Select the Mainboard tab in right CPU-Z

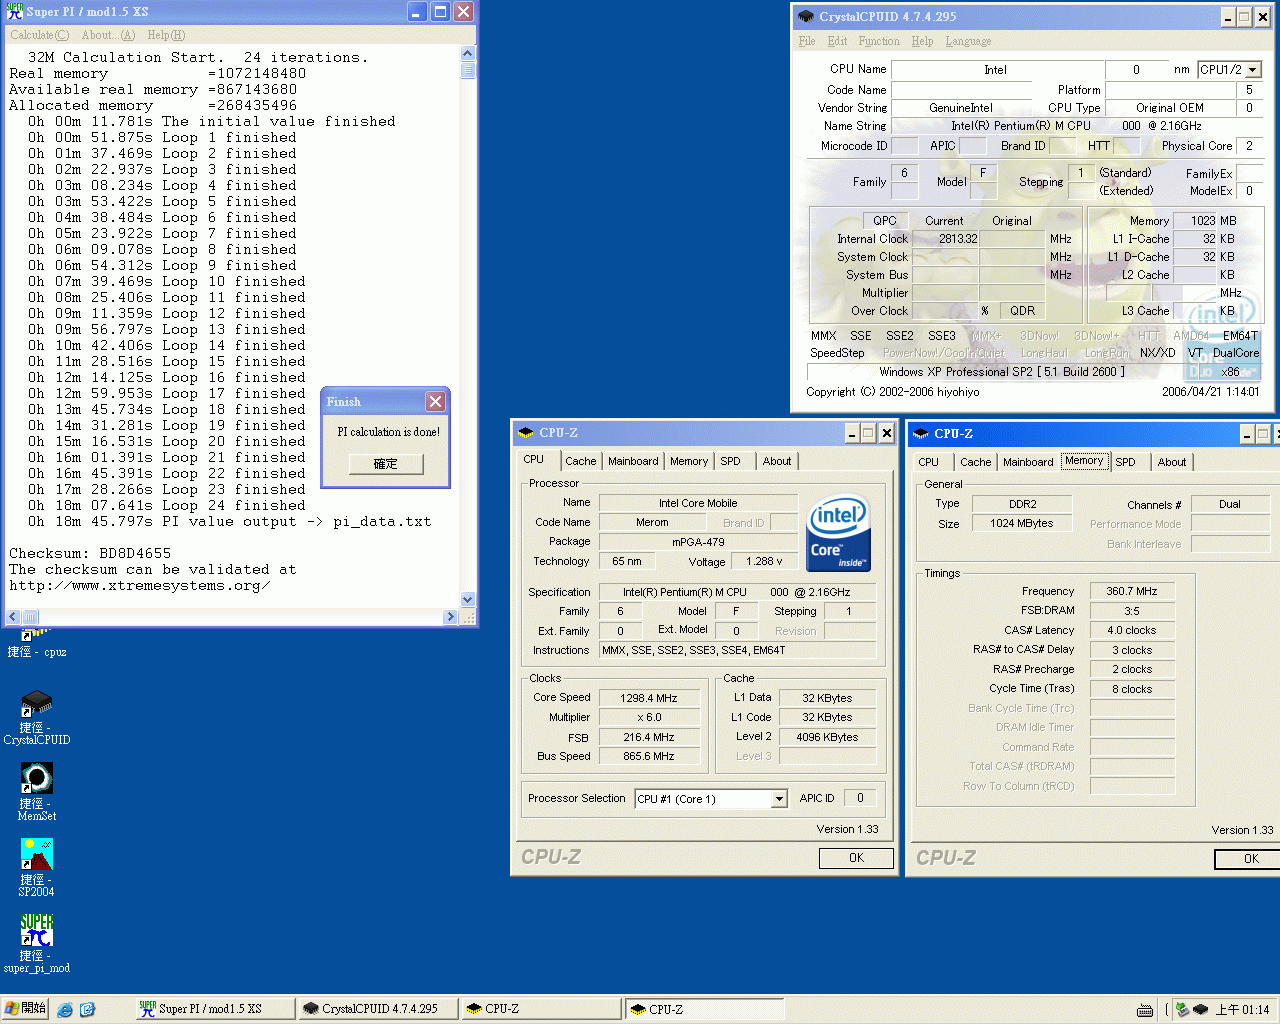tap(1028, 462)
